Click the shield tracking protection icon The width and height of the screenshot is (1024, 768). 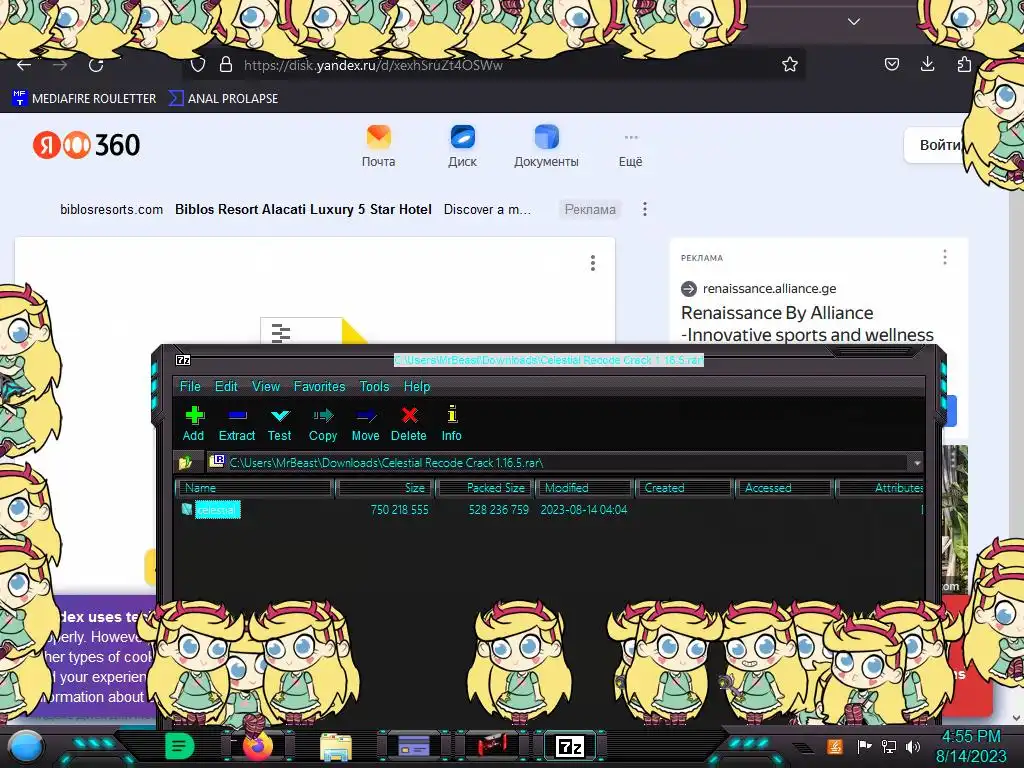pyautogui.click(x=197, y=65)
